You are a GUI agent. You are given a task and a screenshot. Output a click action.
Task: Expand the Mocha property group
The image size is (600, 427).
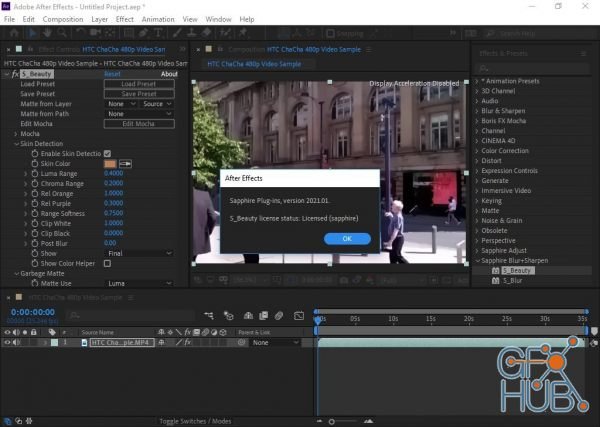pos(16,134)
